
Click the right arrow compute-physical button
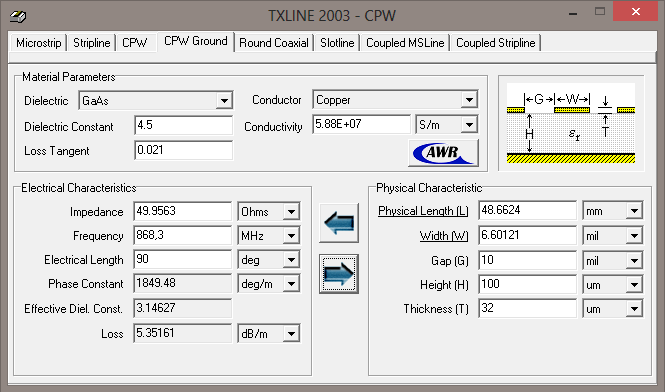(339, 274)
